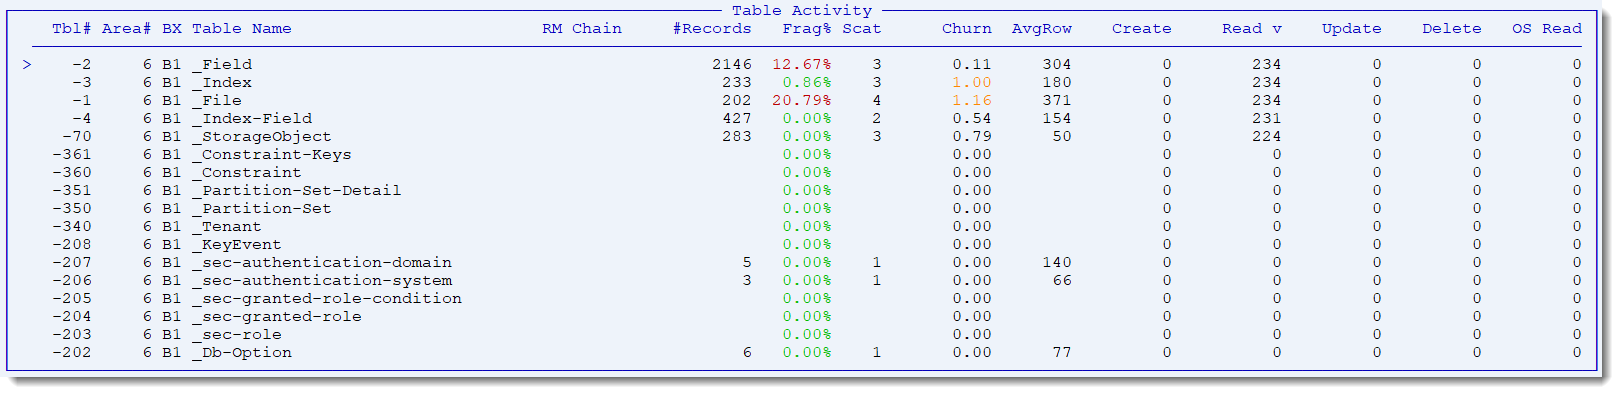The image size is (1620, 395).
Task: Click the RM Chain column header
Action: 581,29
